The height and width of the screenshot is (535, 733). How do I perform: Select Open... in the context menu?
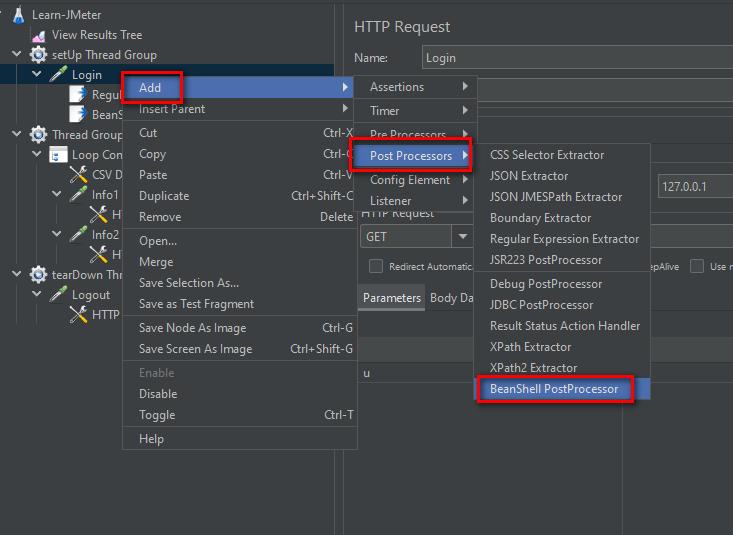point(240,241)
